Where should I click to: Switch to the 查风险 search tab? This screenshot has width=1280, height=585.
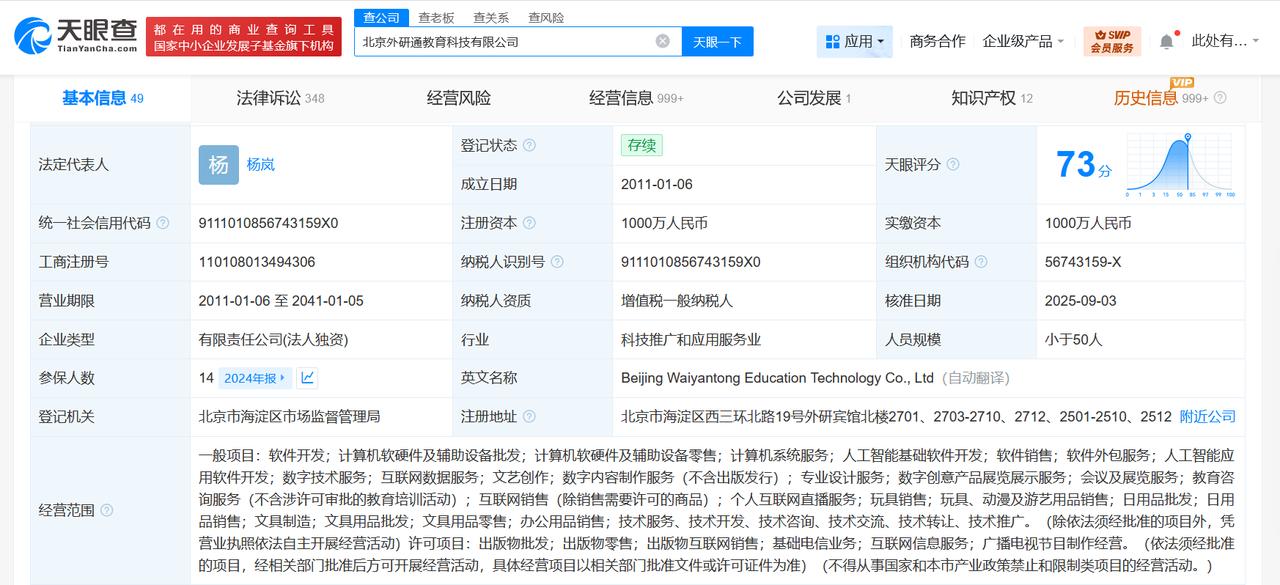546,17
